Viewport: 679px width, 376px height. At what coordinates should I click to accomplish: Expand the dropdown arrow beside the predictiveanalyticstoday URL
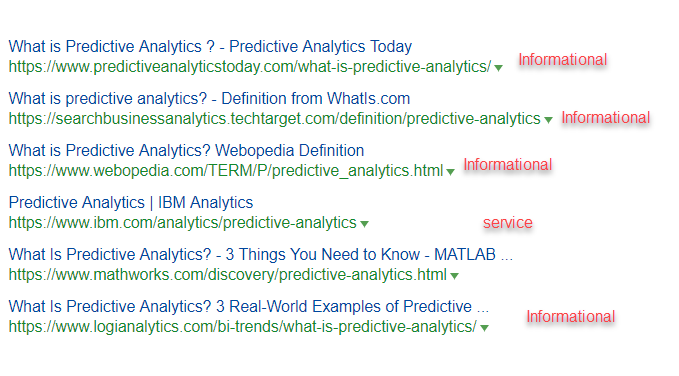(498, 68)
